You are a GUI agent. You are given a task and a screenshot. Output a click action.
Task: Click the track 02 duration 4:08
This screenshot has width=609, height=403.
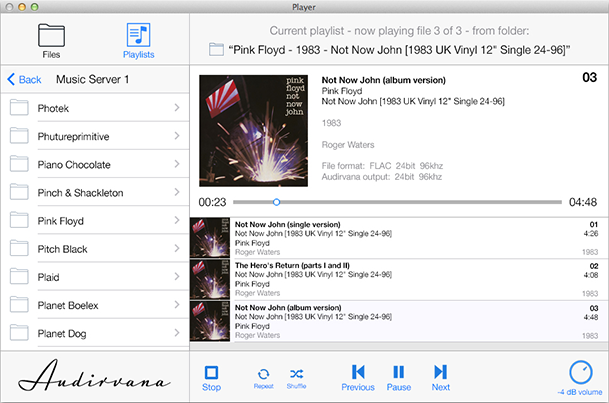click(x=591, y=275)
